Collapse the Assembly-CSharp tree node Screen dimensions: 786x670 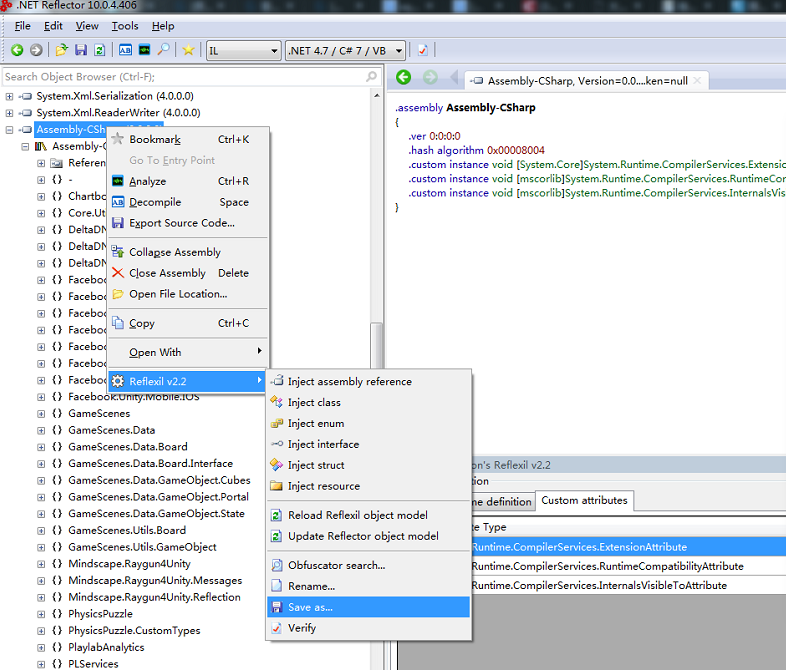pos(9,130)
